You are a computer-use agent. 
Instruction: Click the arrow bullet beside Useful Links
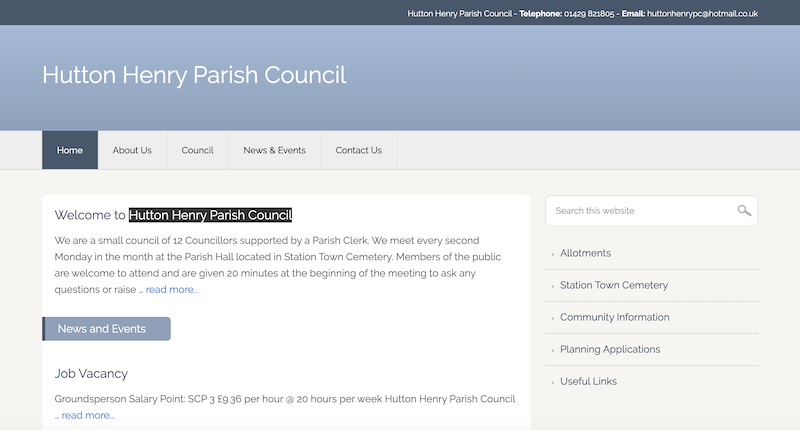(552, 382)
